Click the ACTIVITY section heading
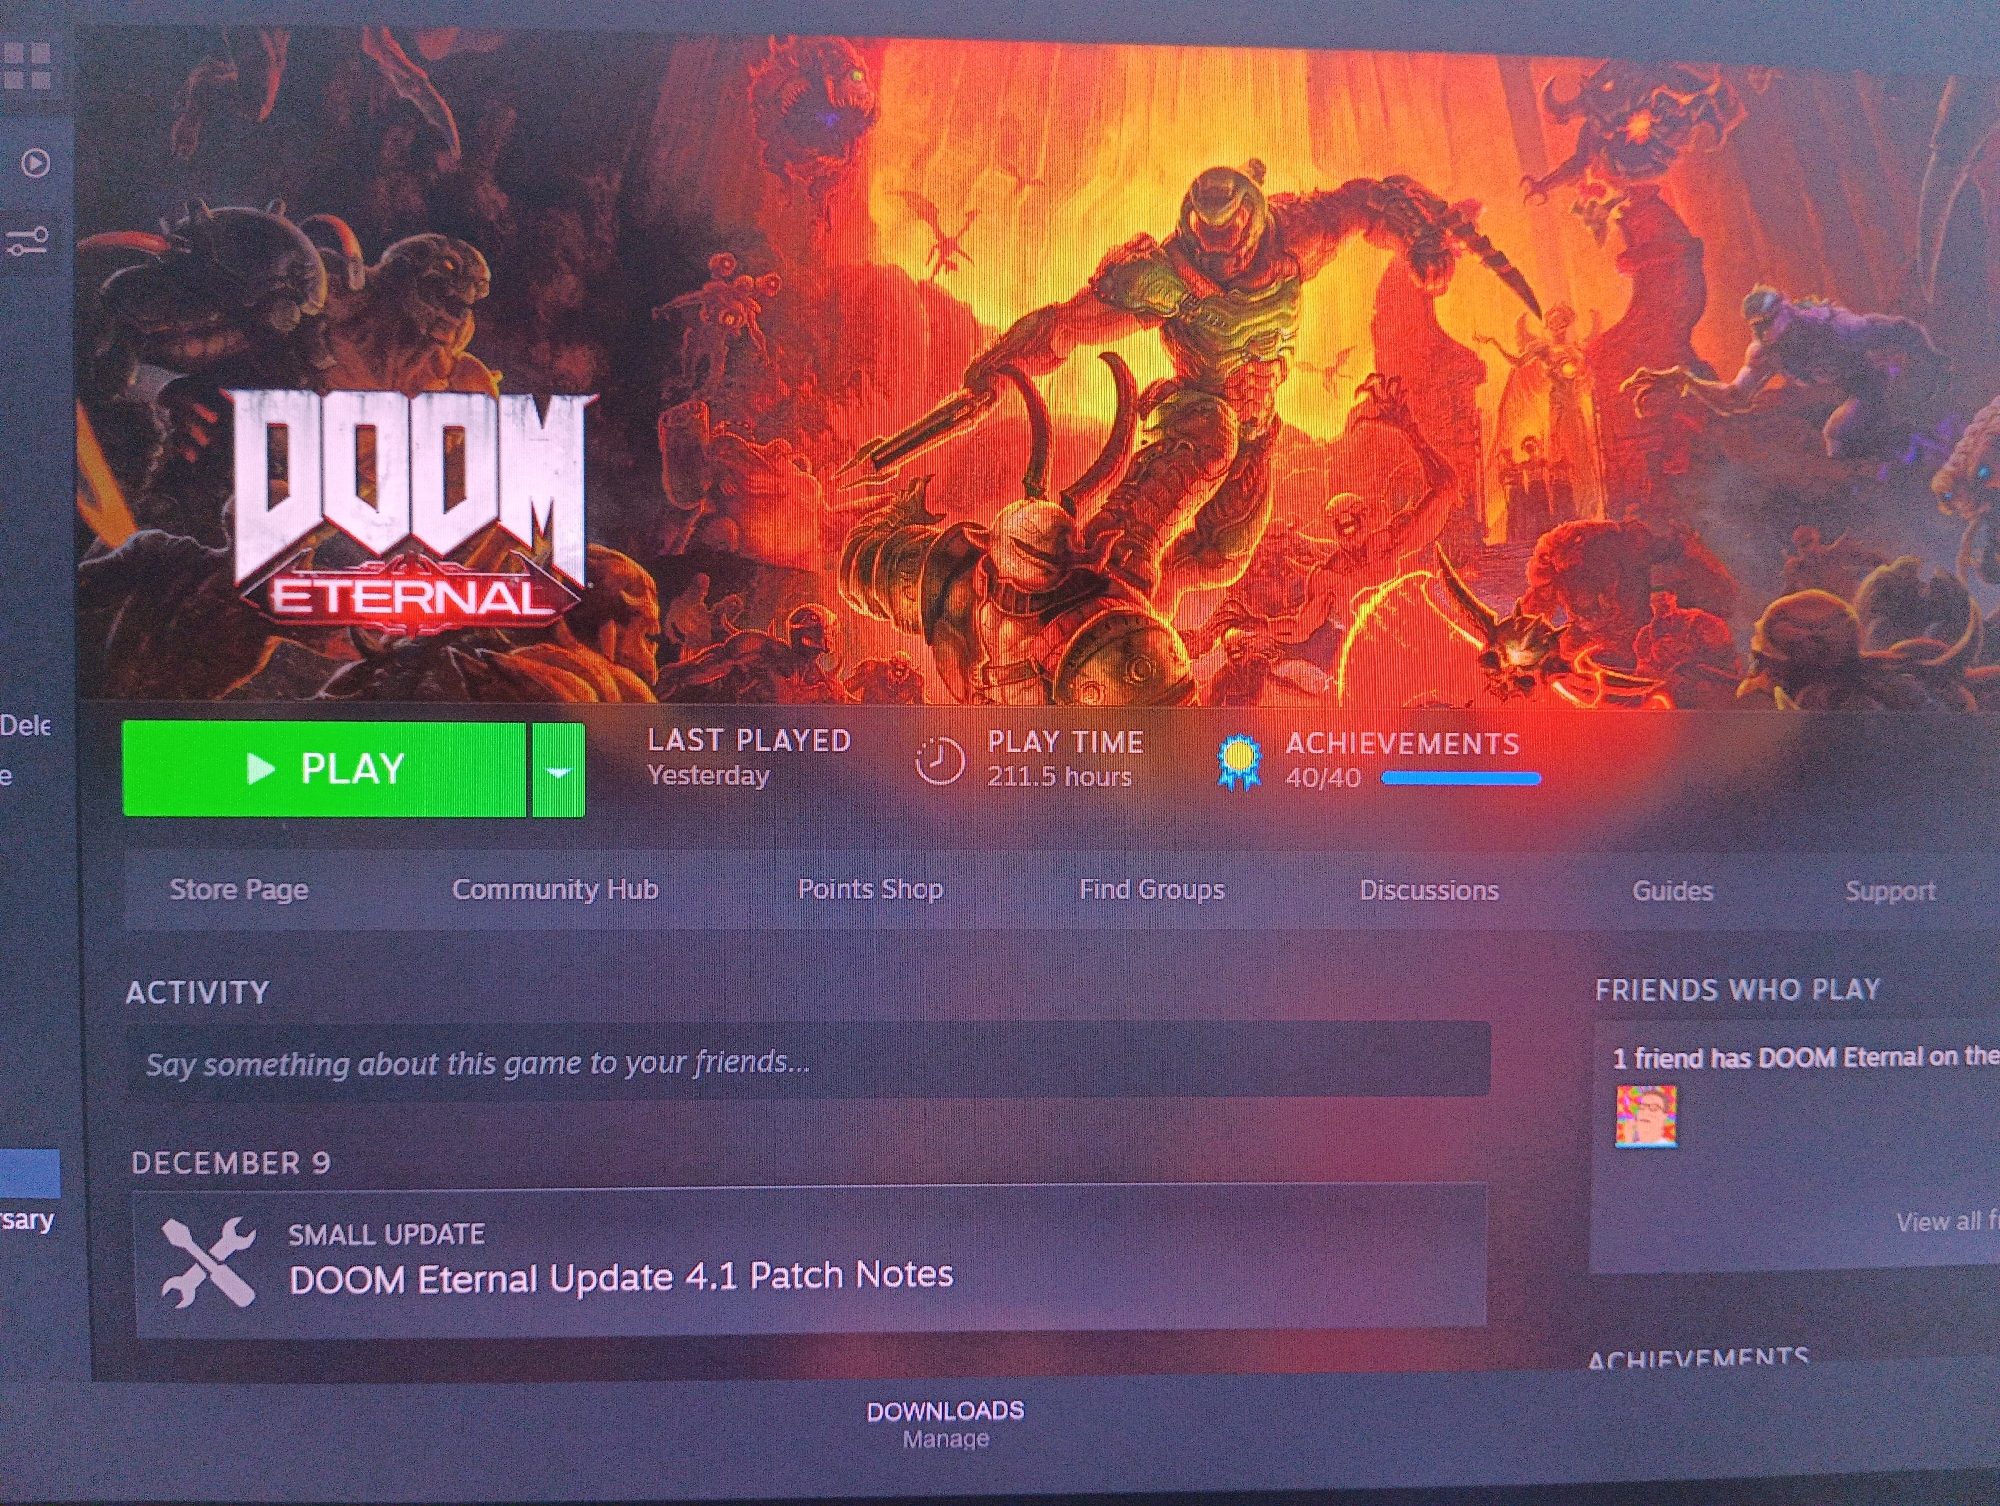This screenshot has height=1506, width=2000. pyautogui.click(x=198, y=992)
